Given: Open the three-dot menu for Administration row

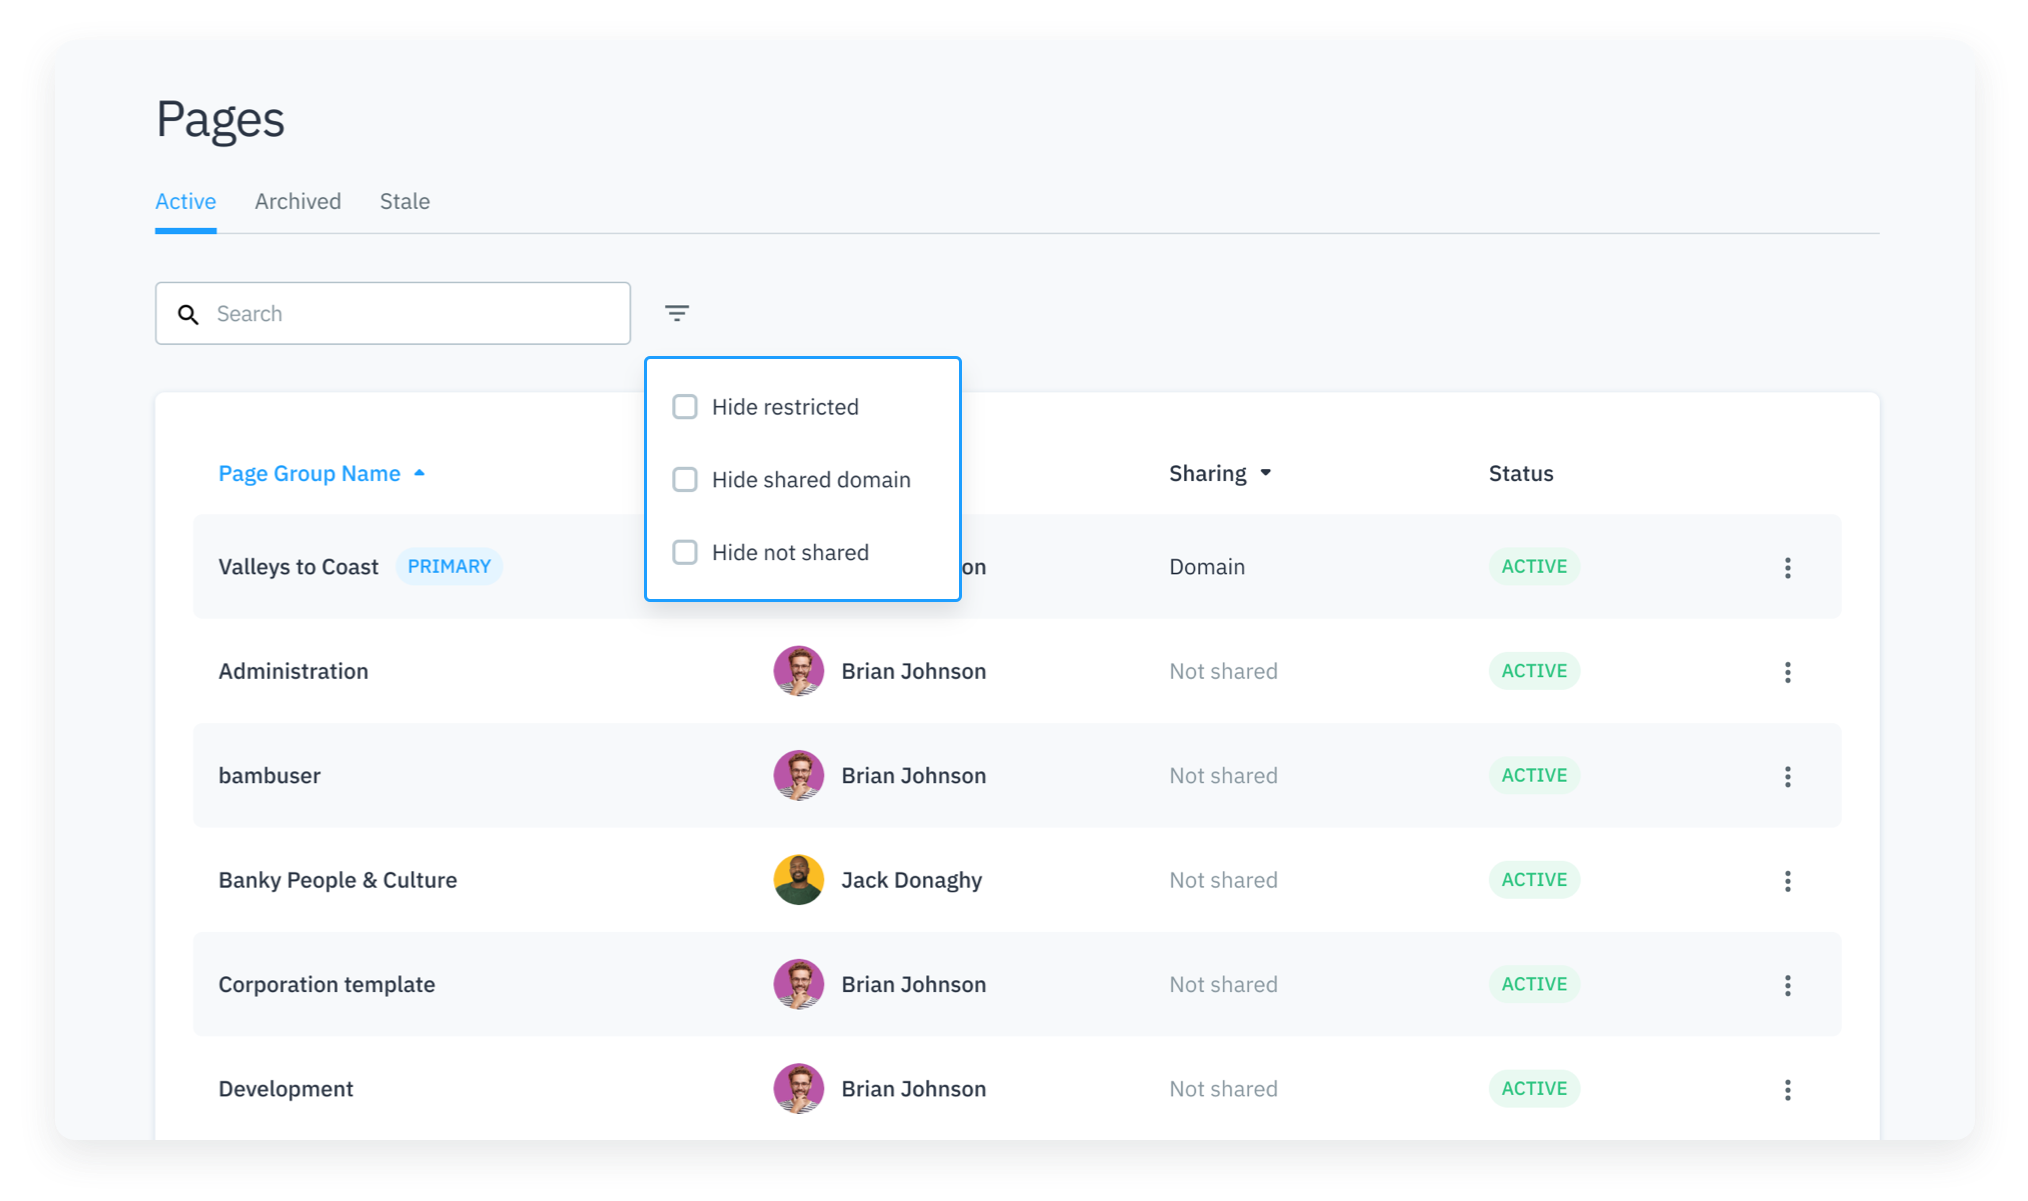Looking at the screenshot, I should point(1787,672).
